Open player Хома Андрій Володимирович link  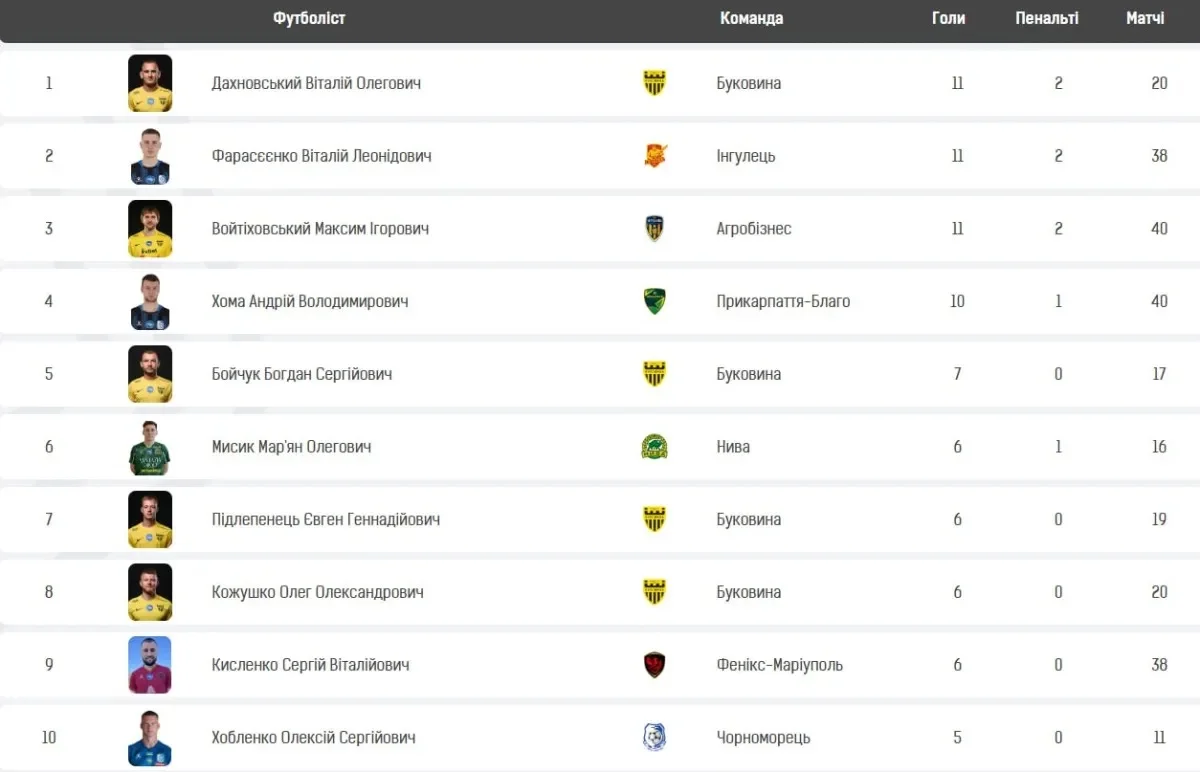tap(310, 301)
